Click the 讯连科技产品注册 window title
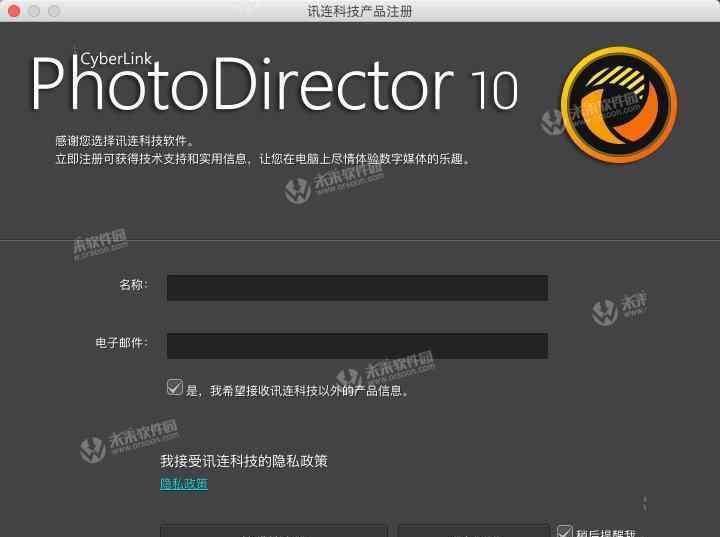Viewport: 720px width, 537px height. point(360,11)
